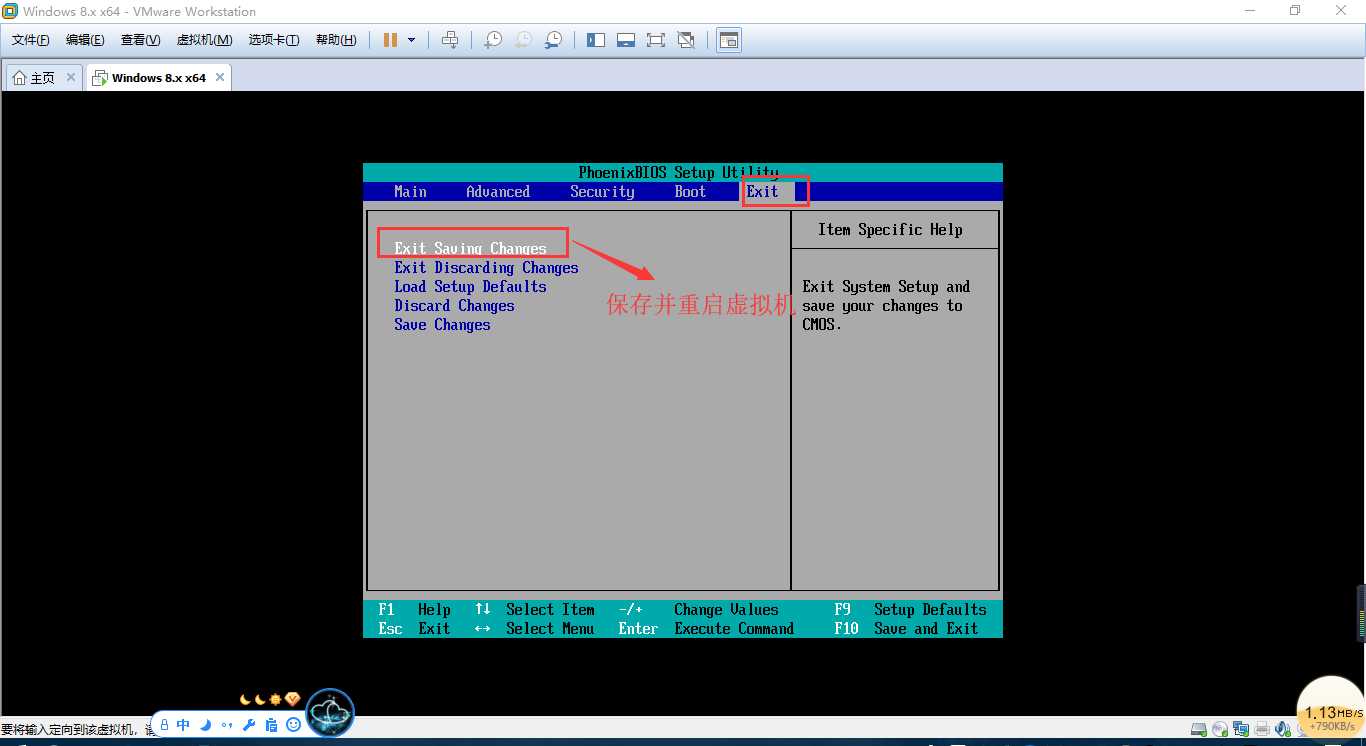1366x746 pixels.
Task: Restore down the VMware Workstation window
Action: (1295, 11)
